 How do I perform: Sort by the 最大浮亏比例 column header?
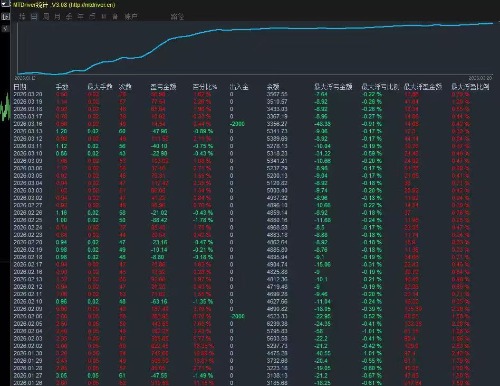(x=380, y=87)
